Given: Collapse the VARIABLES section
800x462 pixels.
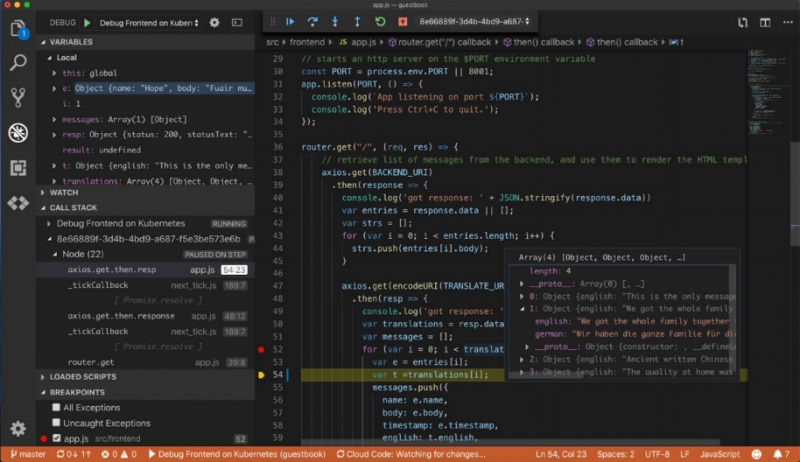Looking at the screenshot, I should click(145, 42).
